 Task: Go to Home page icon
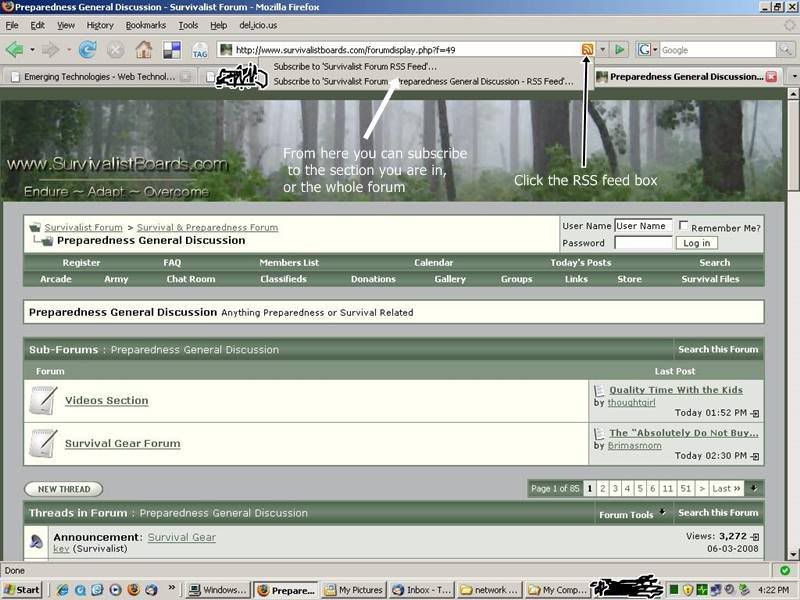coord(144,49)
